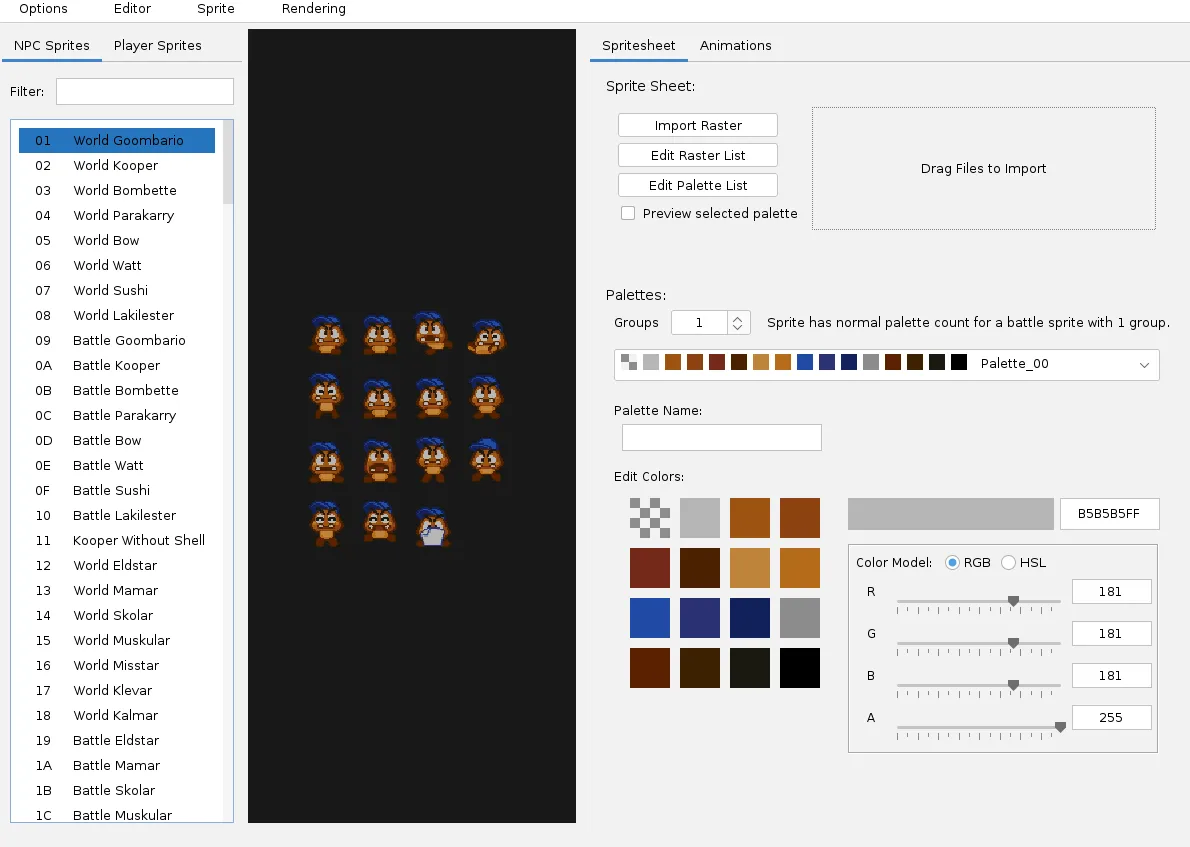1190x847 pixels.
Task: Open the Sprite menu
Action: click(x=215, y=9)
